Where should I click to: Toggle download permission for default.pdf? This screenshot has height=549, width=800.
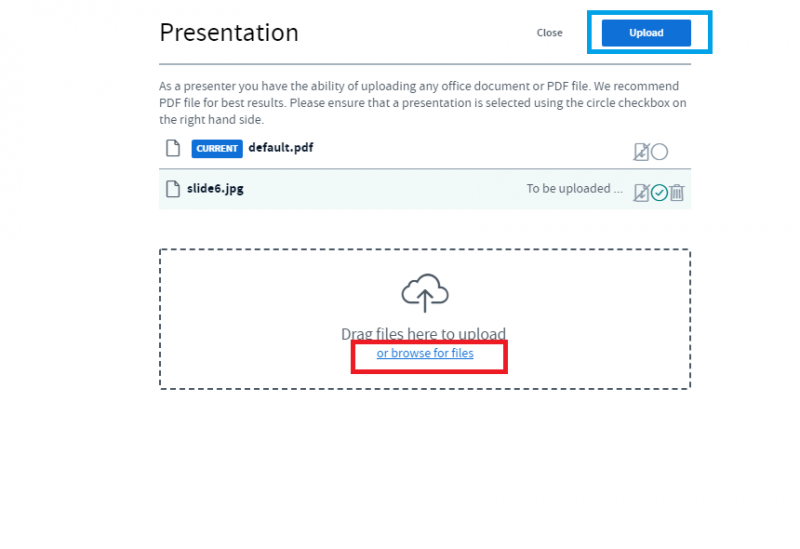pos(641,152)
